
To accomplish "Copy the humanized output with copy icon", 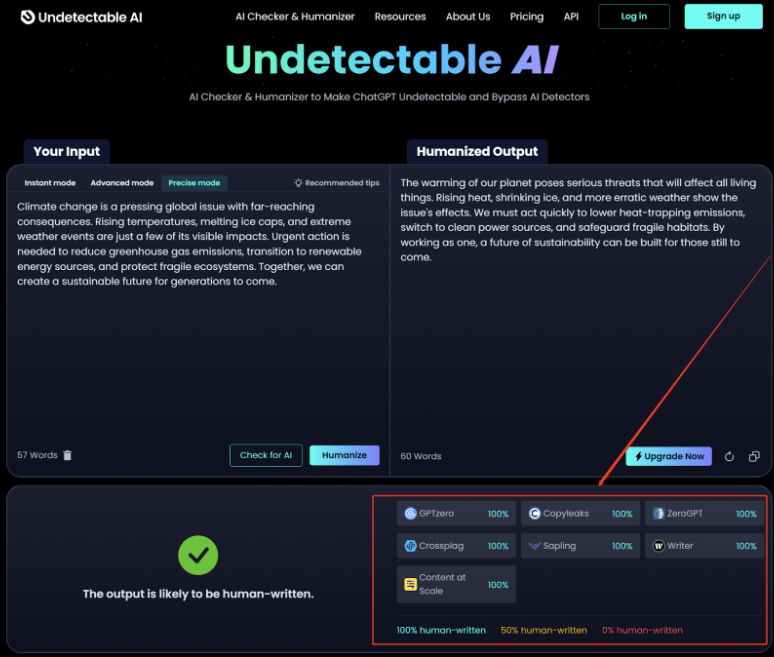I will coord(754,456).
